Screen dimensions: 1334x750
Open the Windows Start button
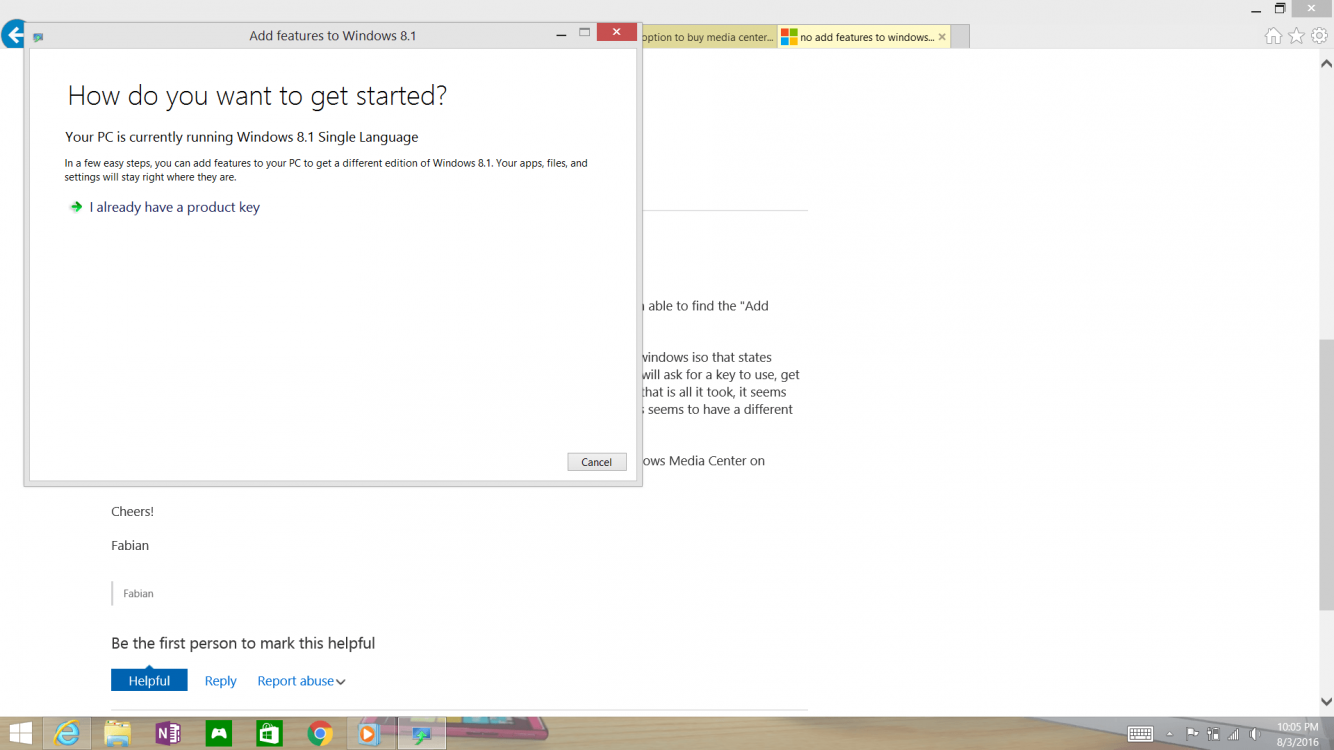click(x=19, y=733)
